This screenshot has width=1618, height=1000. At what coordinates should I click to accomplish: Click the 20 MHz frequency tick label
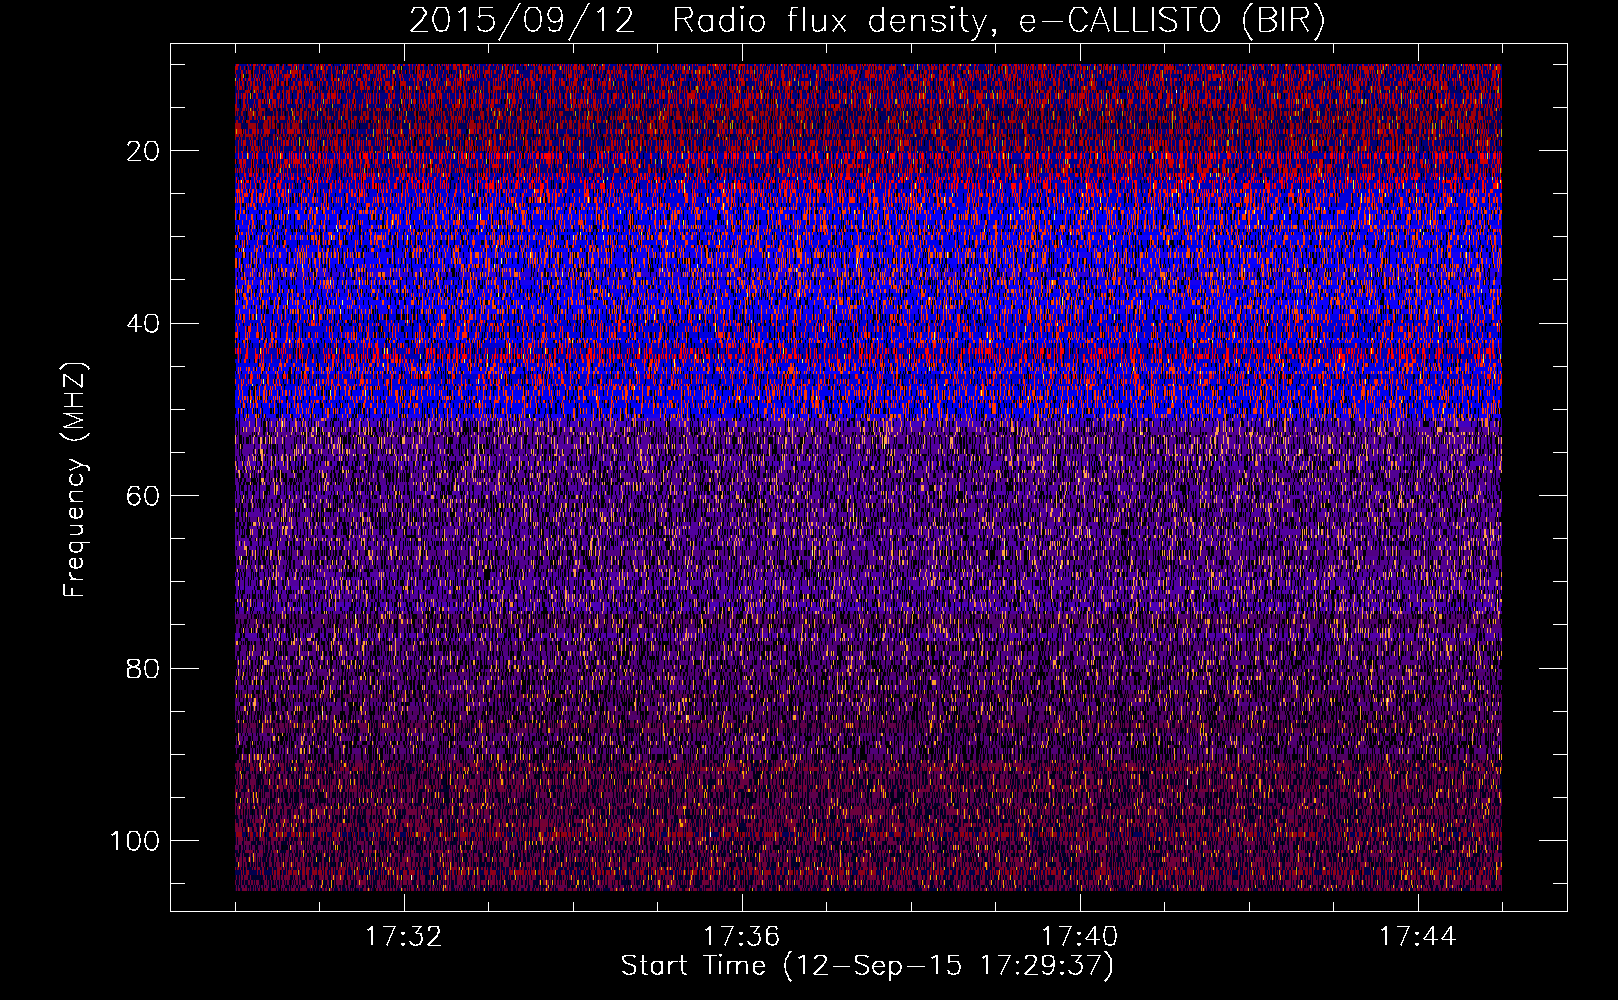144,151
